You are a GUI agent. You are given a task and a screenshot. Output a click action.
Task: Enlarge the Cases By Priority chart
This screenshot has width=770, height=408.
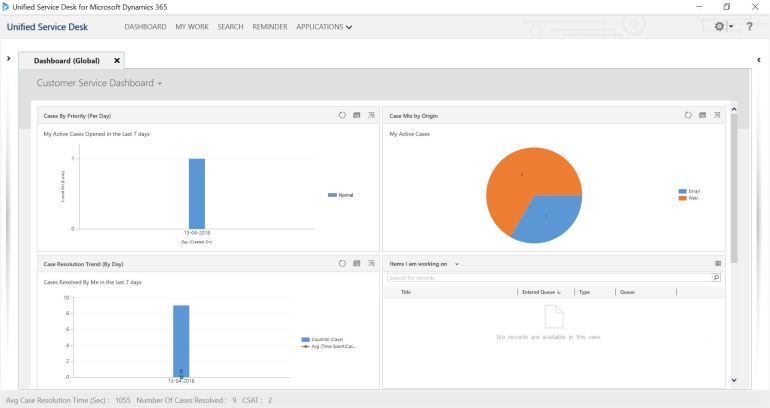click(370, 115)
